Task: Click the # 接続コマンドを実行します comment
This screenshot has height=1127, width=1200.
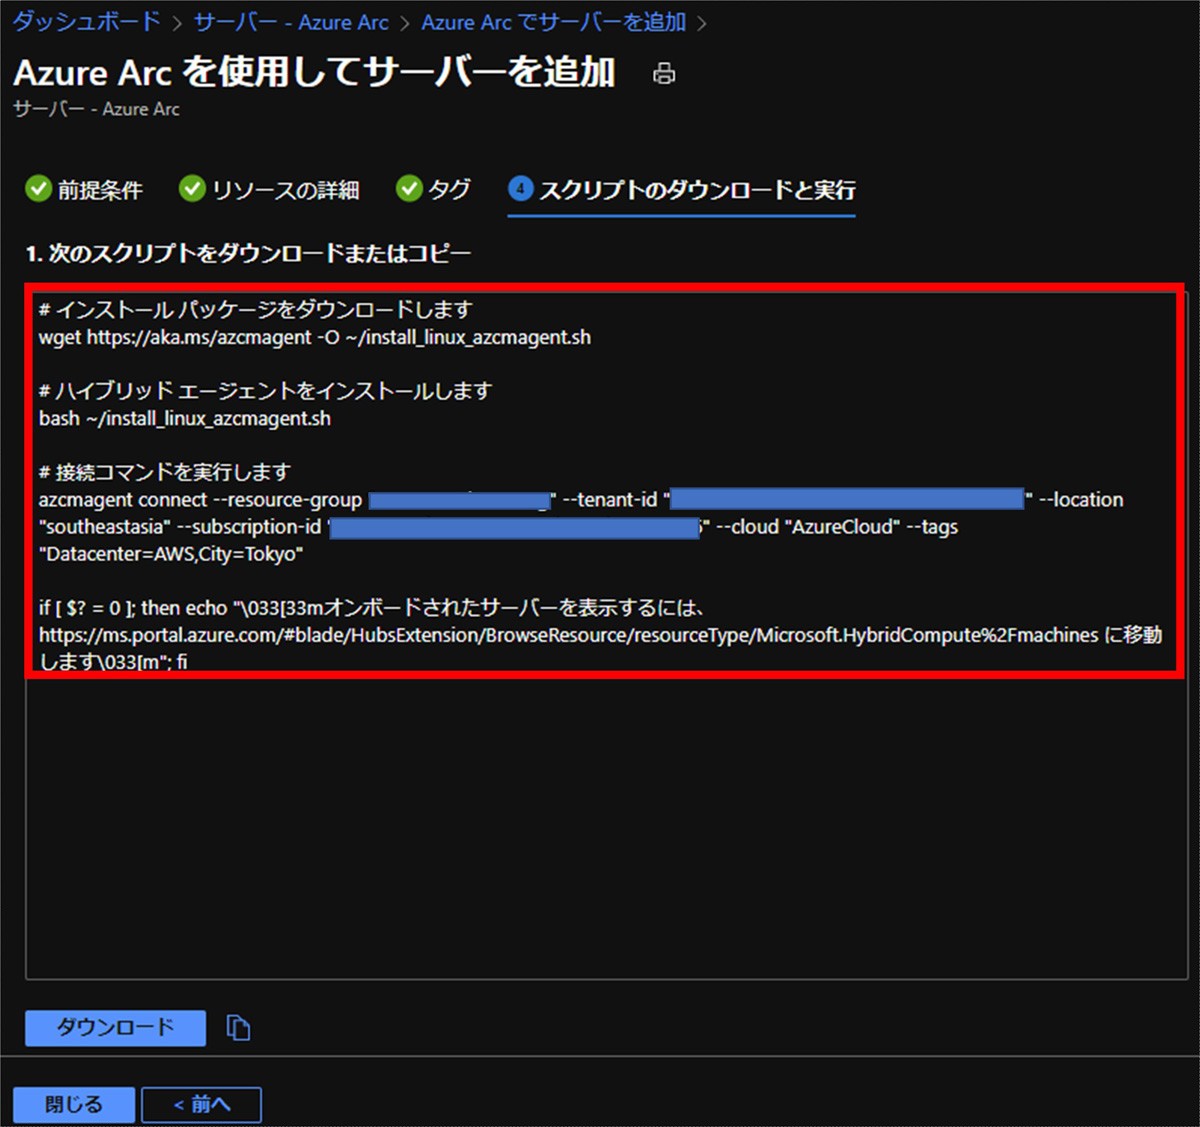Action: click(x=165, y=472)
